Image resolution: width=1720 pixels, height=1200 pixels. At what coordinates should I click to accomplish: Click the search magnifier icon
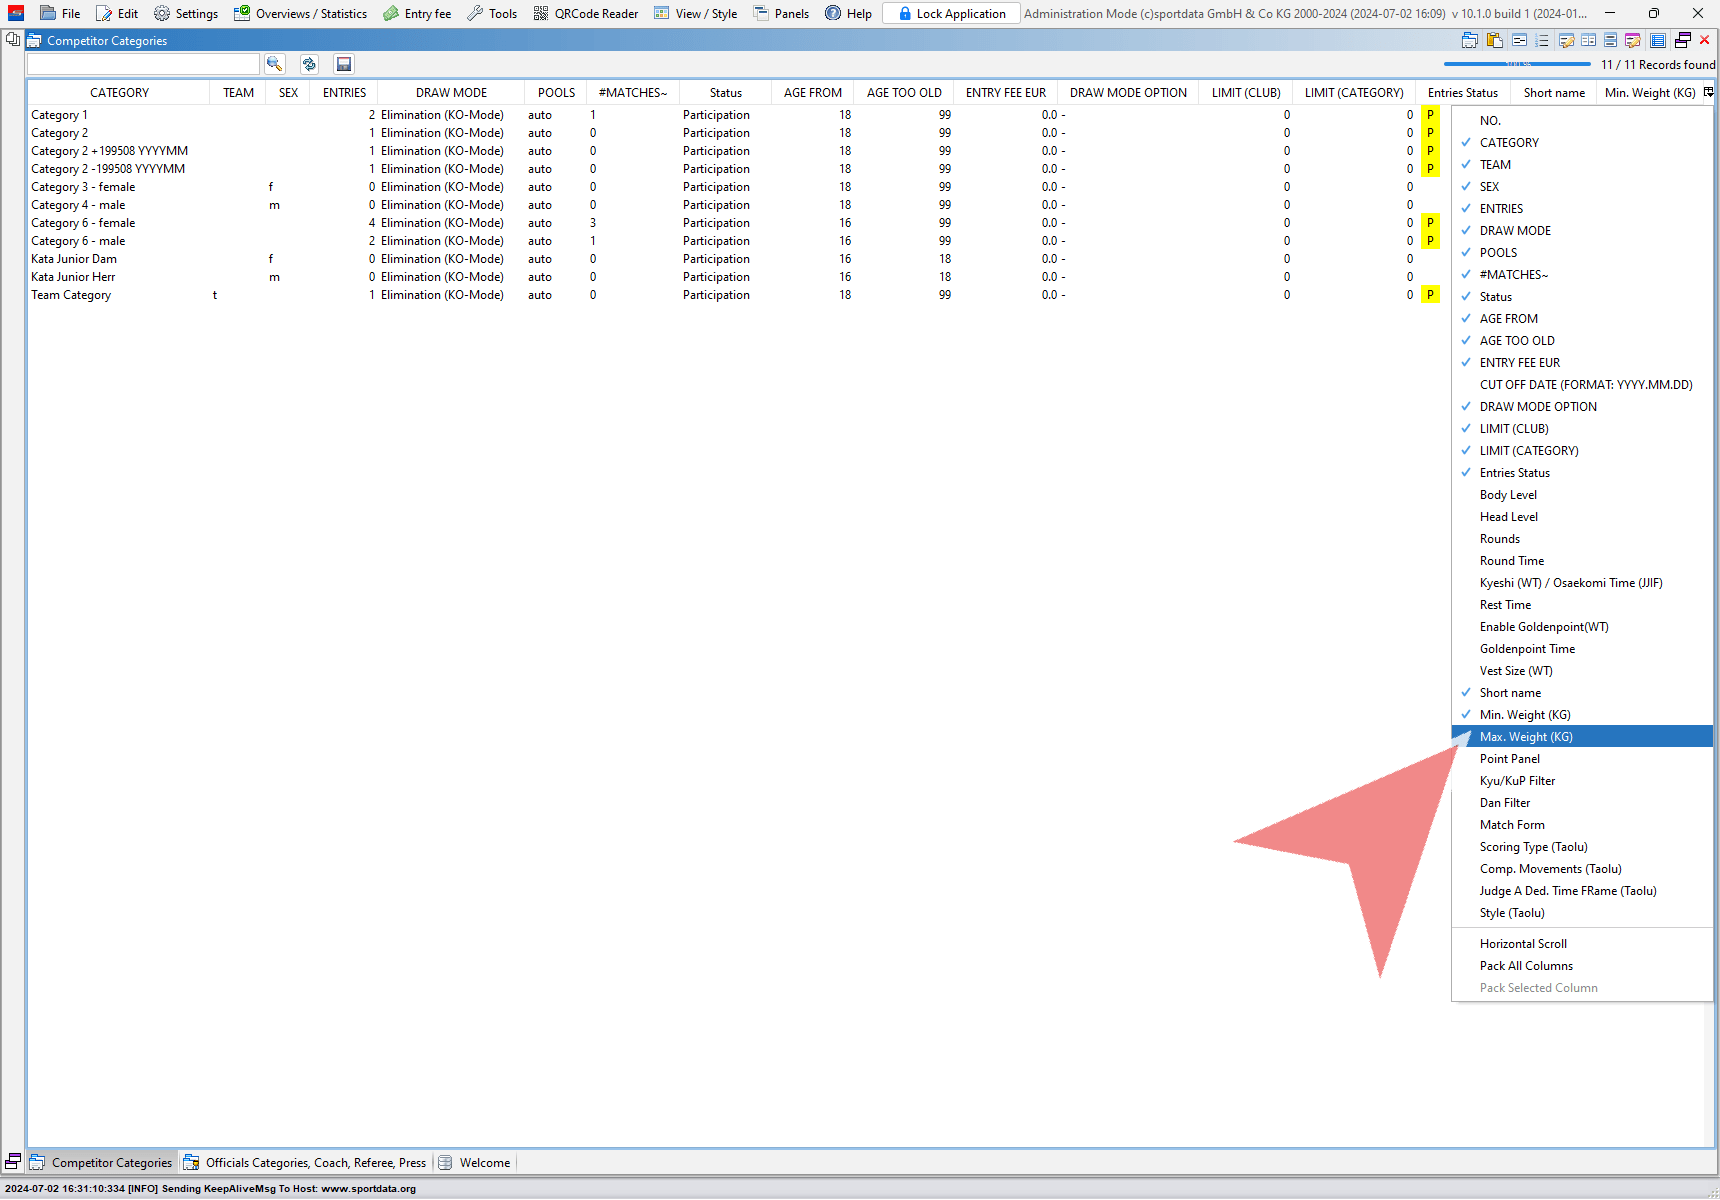(274, 64)
